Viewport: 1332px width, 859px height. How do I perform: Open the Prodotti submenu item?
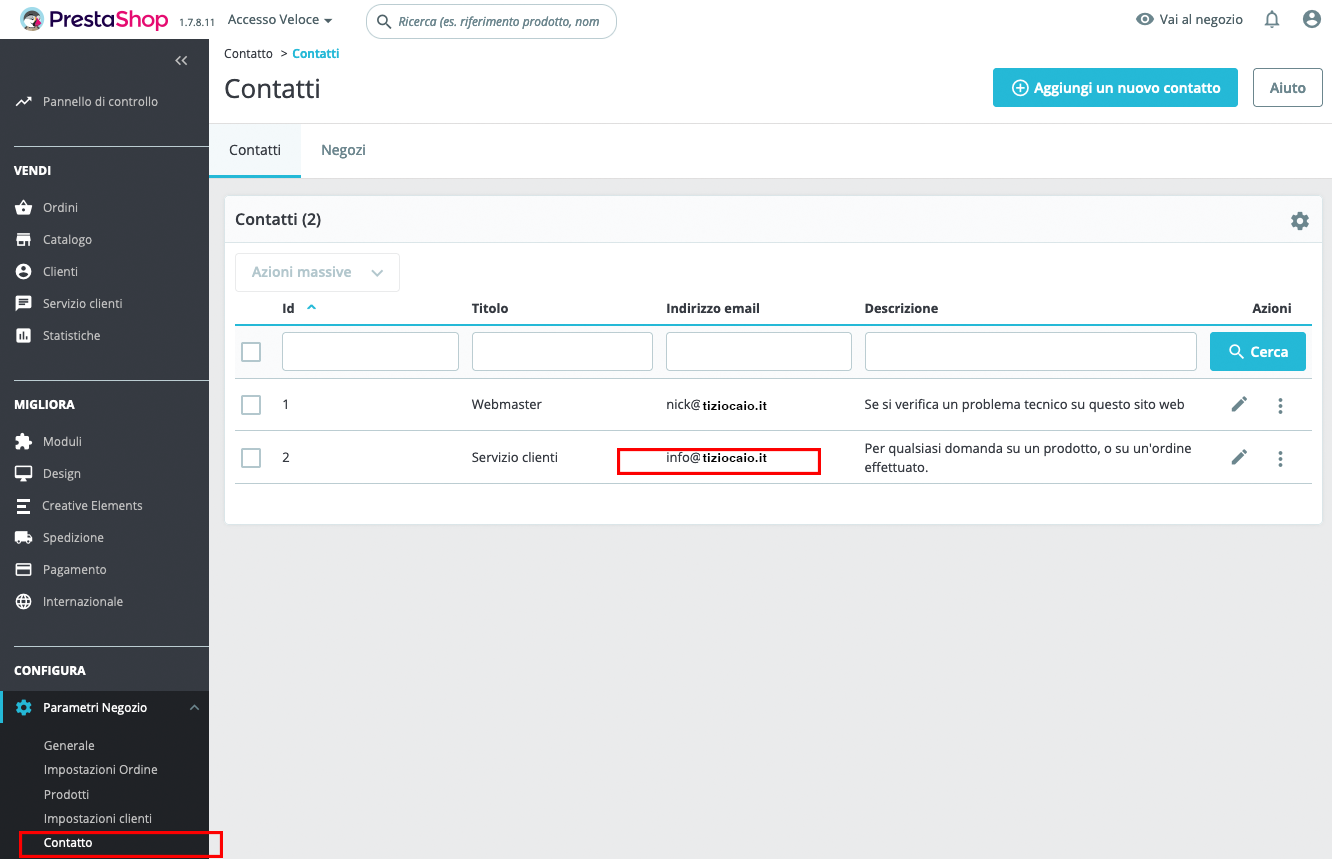67,794
